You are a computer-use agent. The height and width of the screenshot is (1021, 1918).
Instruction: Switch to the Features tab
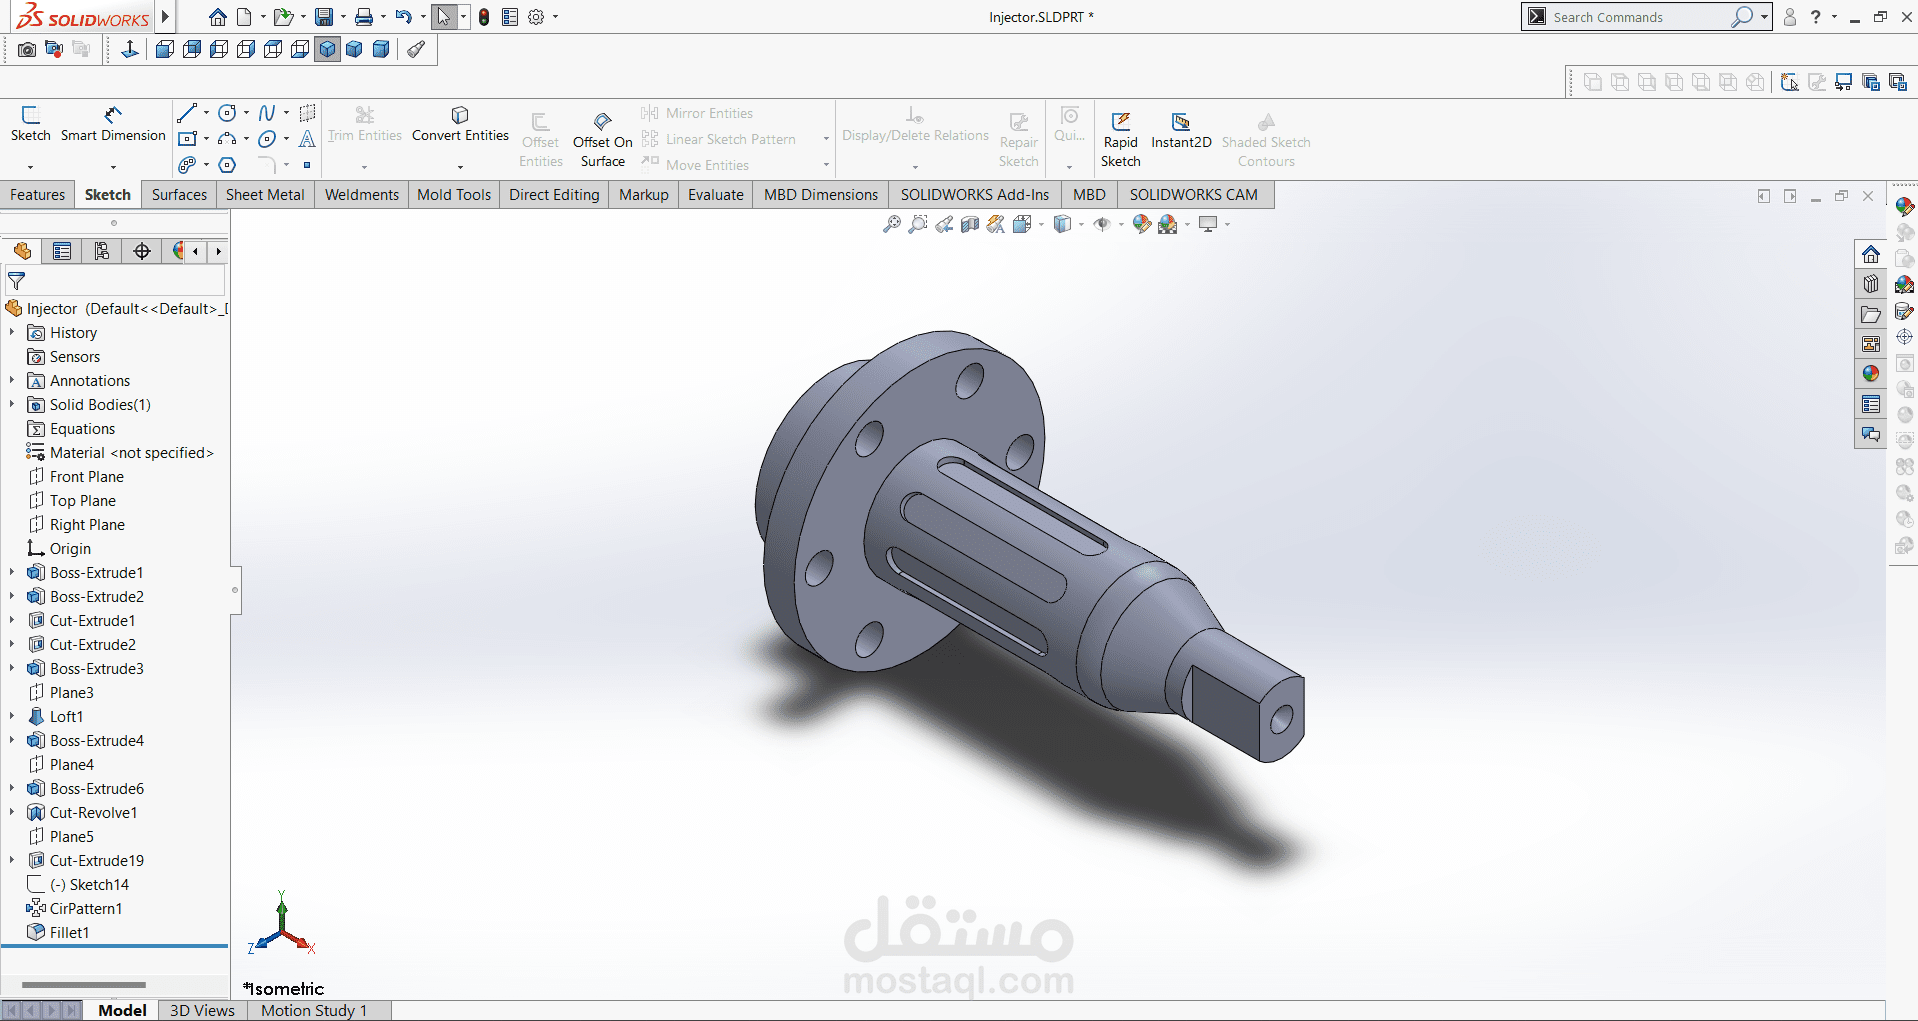click(x=38, y=195)
